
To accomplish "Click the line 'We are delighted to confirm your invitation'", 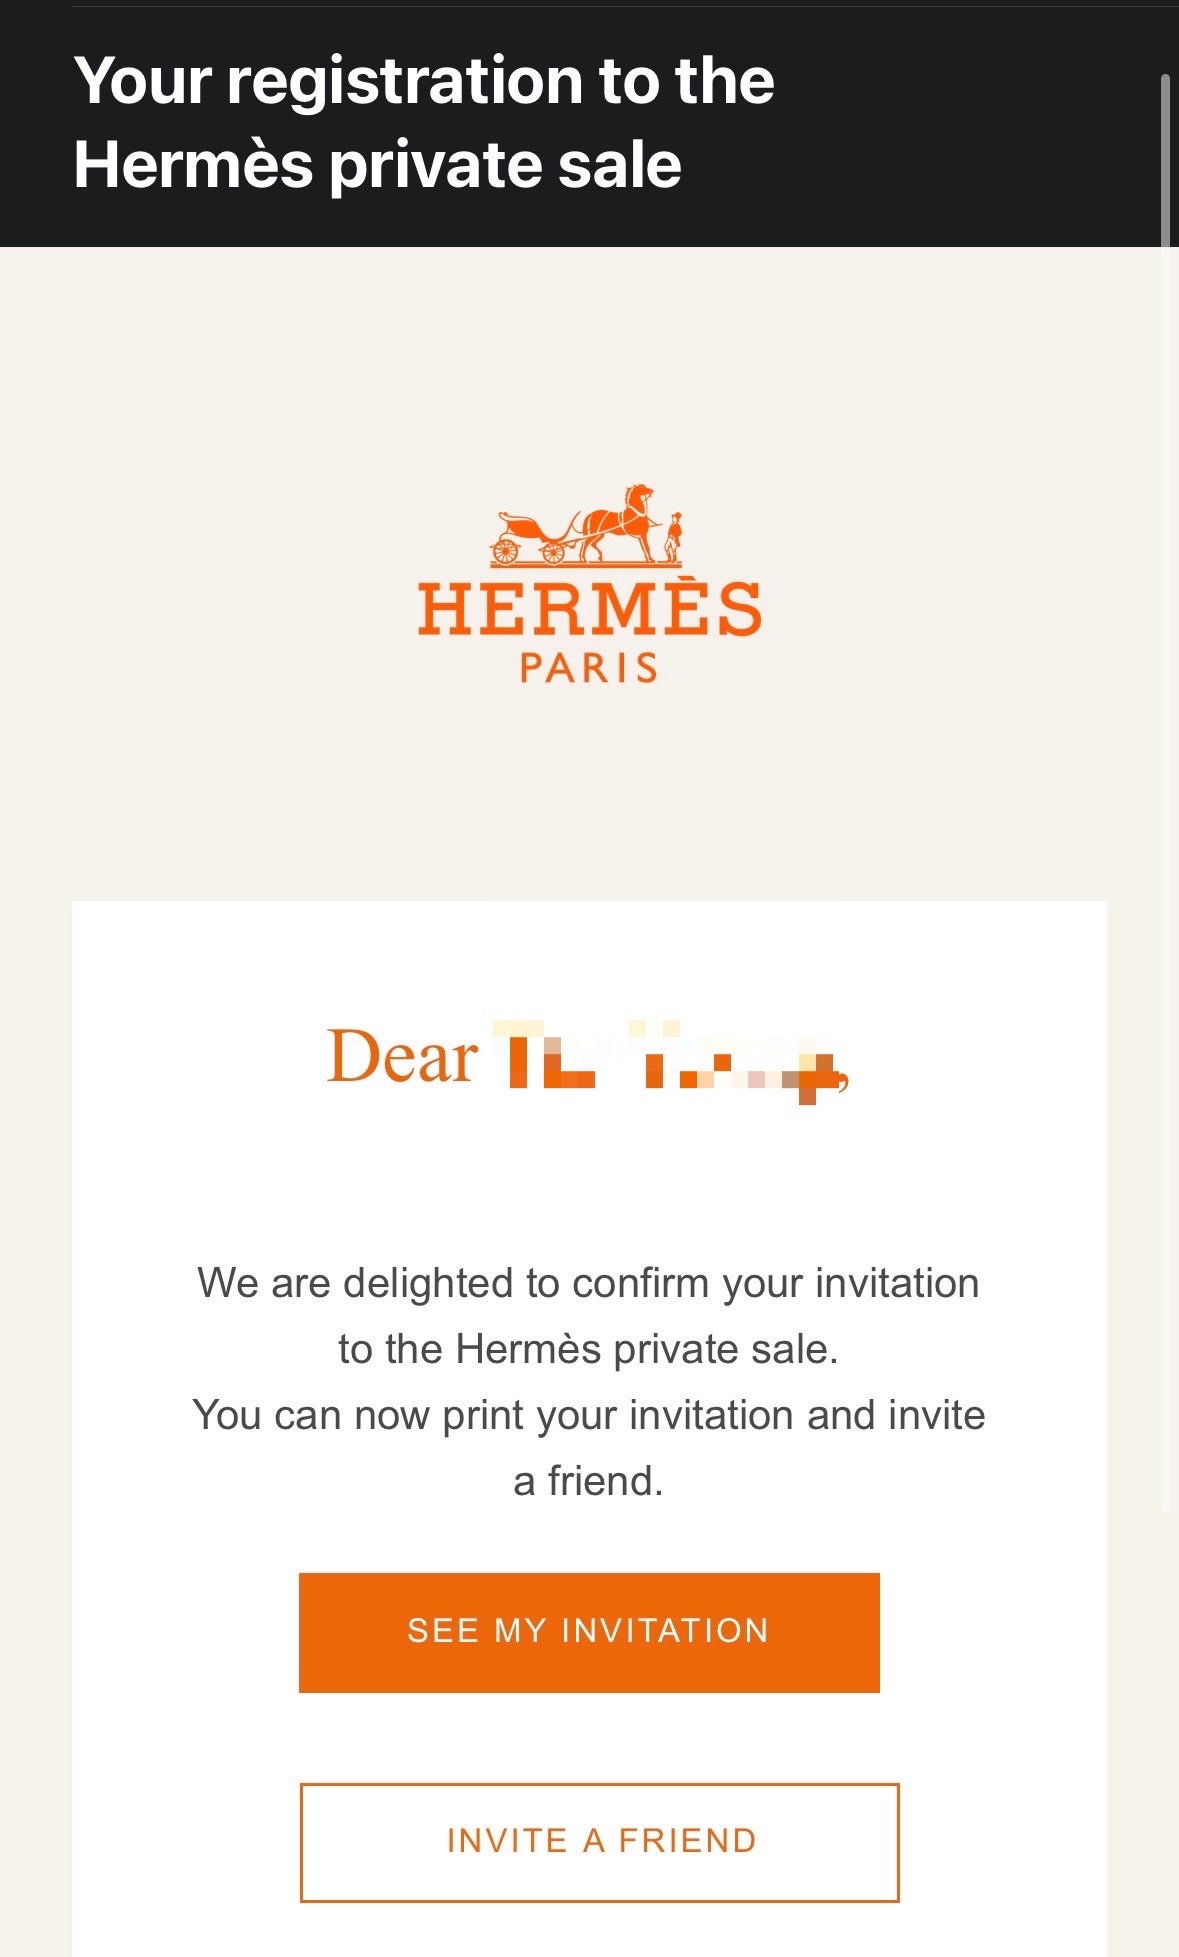I will point(588,1283).
